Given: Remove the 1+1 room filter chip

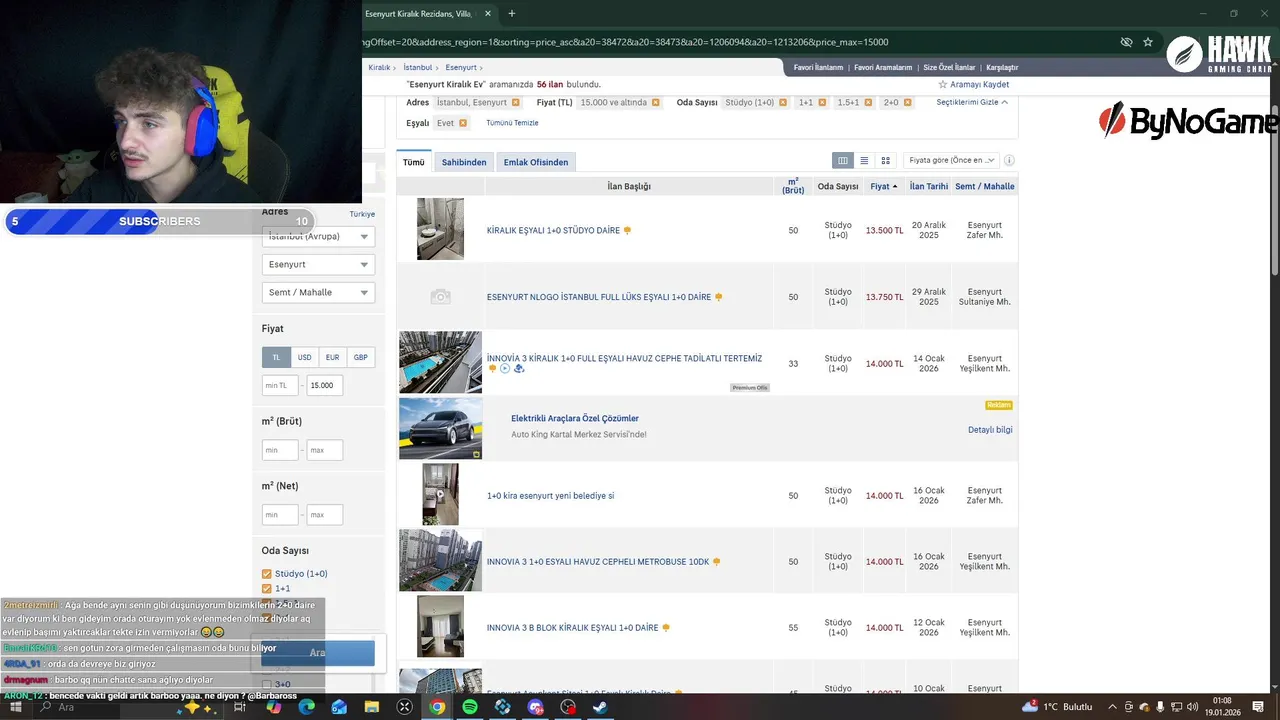Looking at the screenshot, I should coord(822,102).
